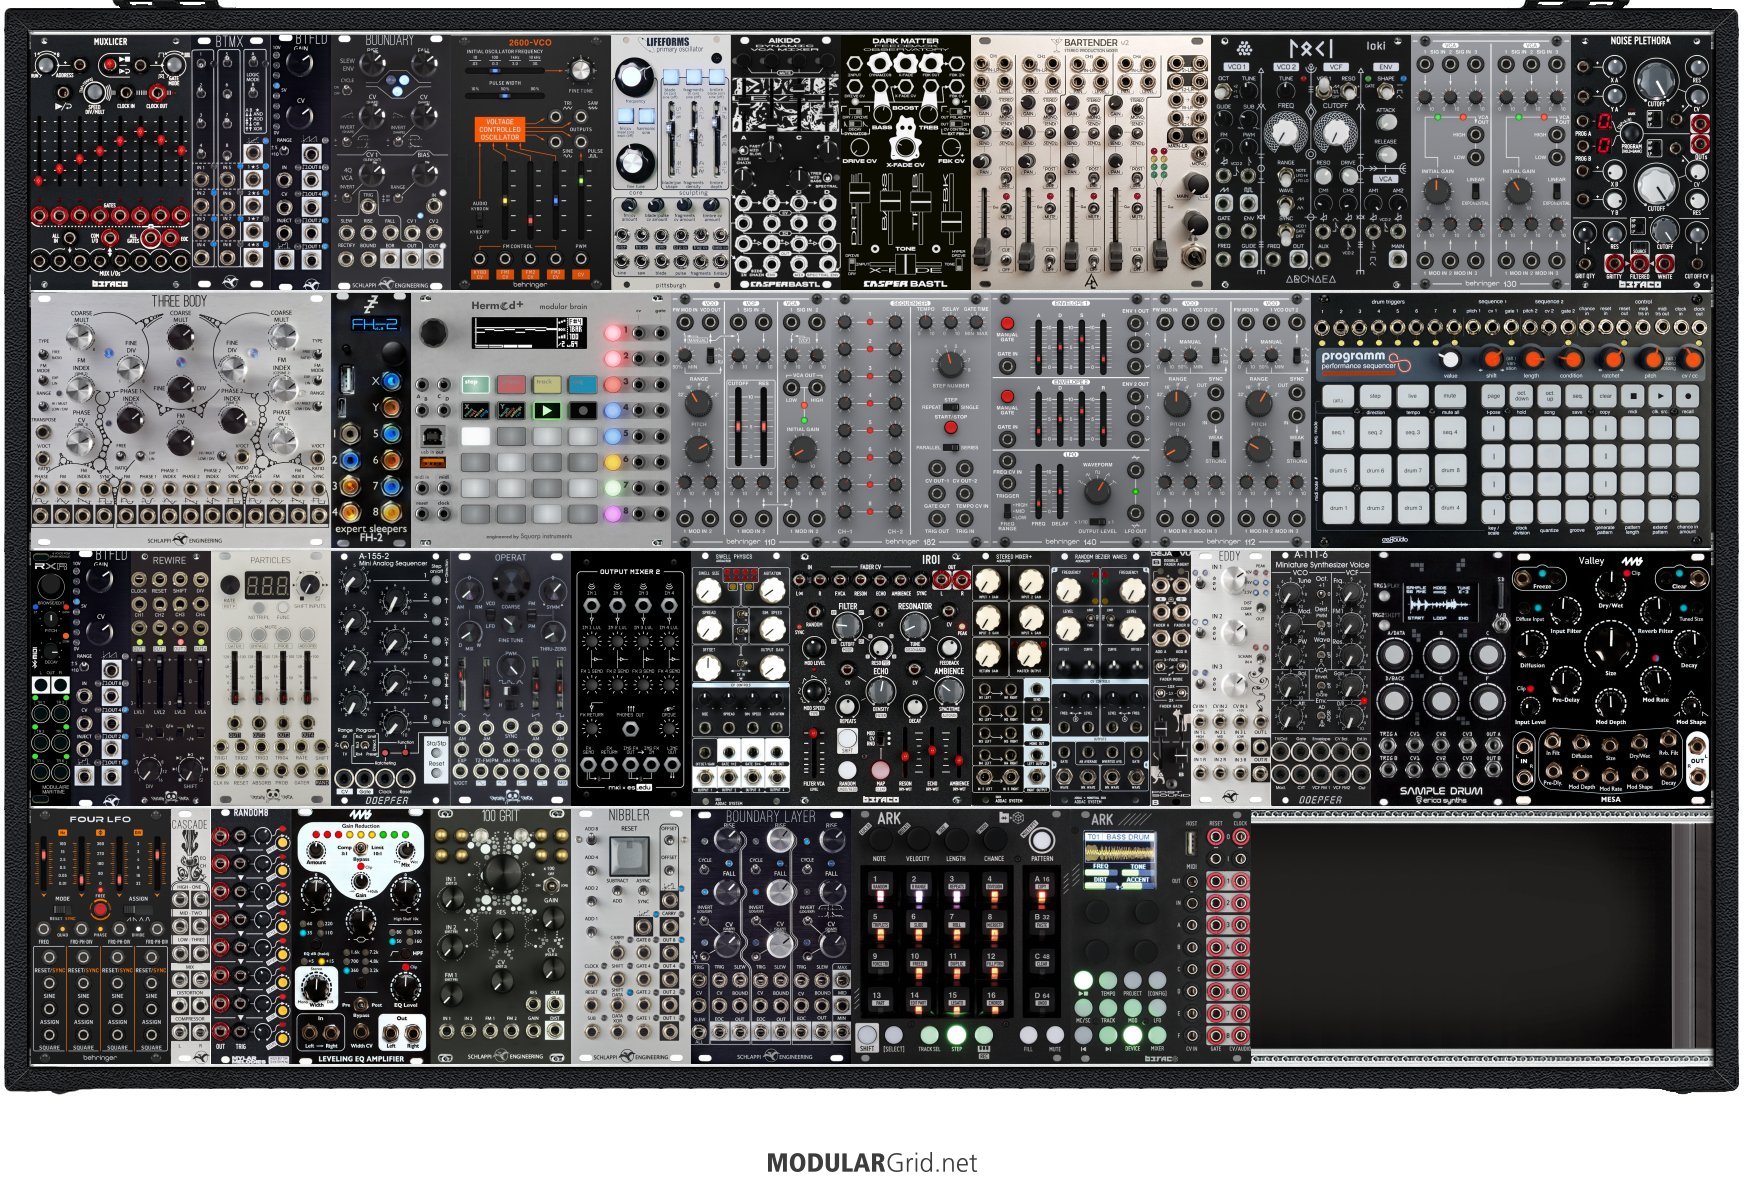1746x1184 pixels.
Task: Click the Noise Plethora Gritty output jack
Action: point(1612,262)
